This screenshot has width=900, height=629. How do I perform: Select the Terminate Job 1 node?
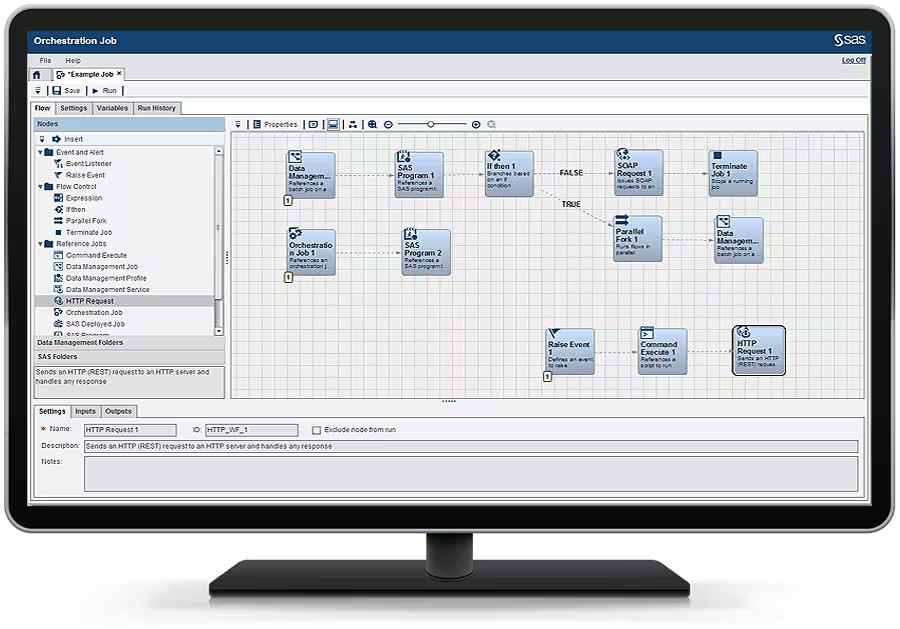tap(733, 173)
